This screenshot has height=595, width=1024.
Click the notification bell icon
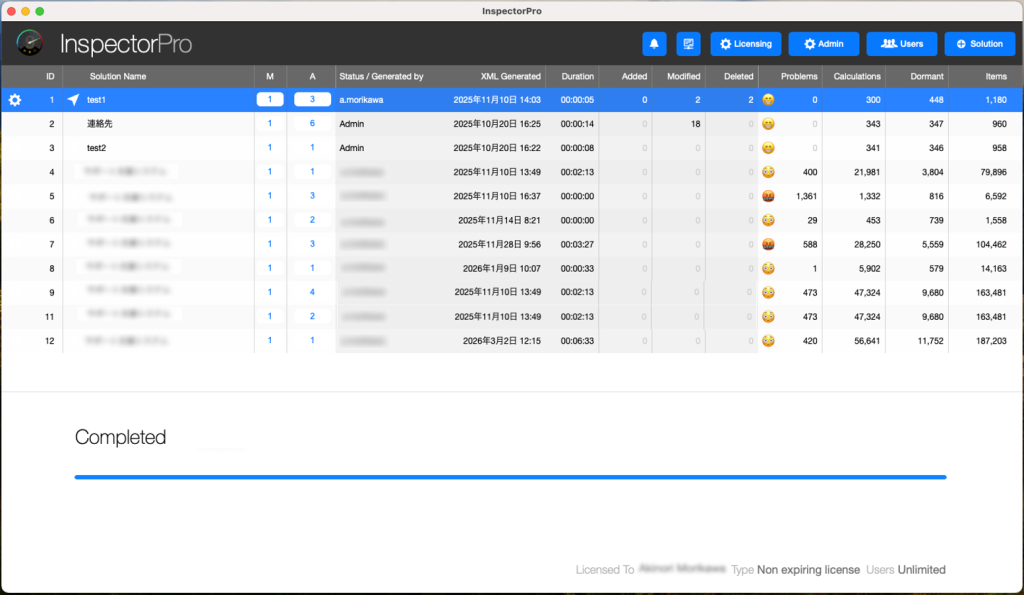654,44
